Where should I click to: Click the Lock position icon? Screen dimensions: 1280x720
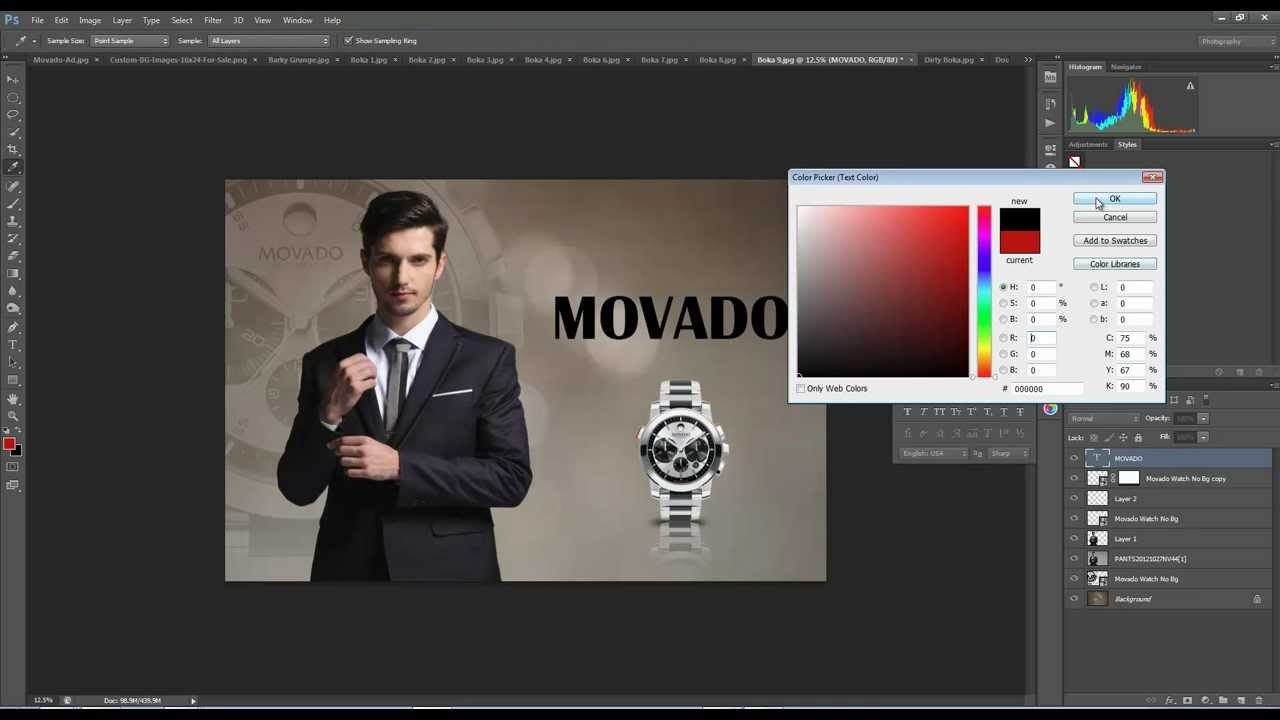coord(1123,437)
